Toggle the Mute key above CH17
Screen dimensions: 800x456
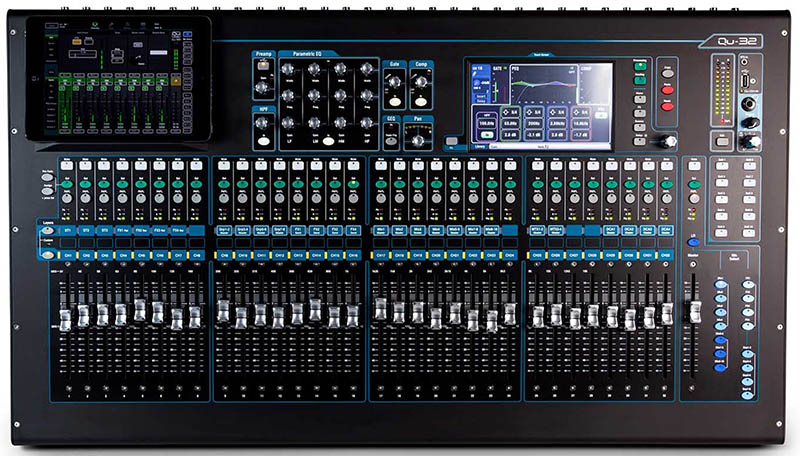tap(381, 165)
